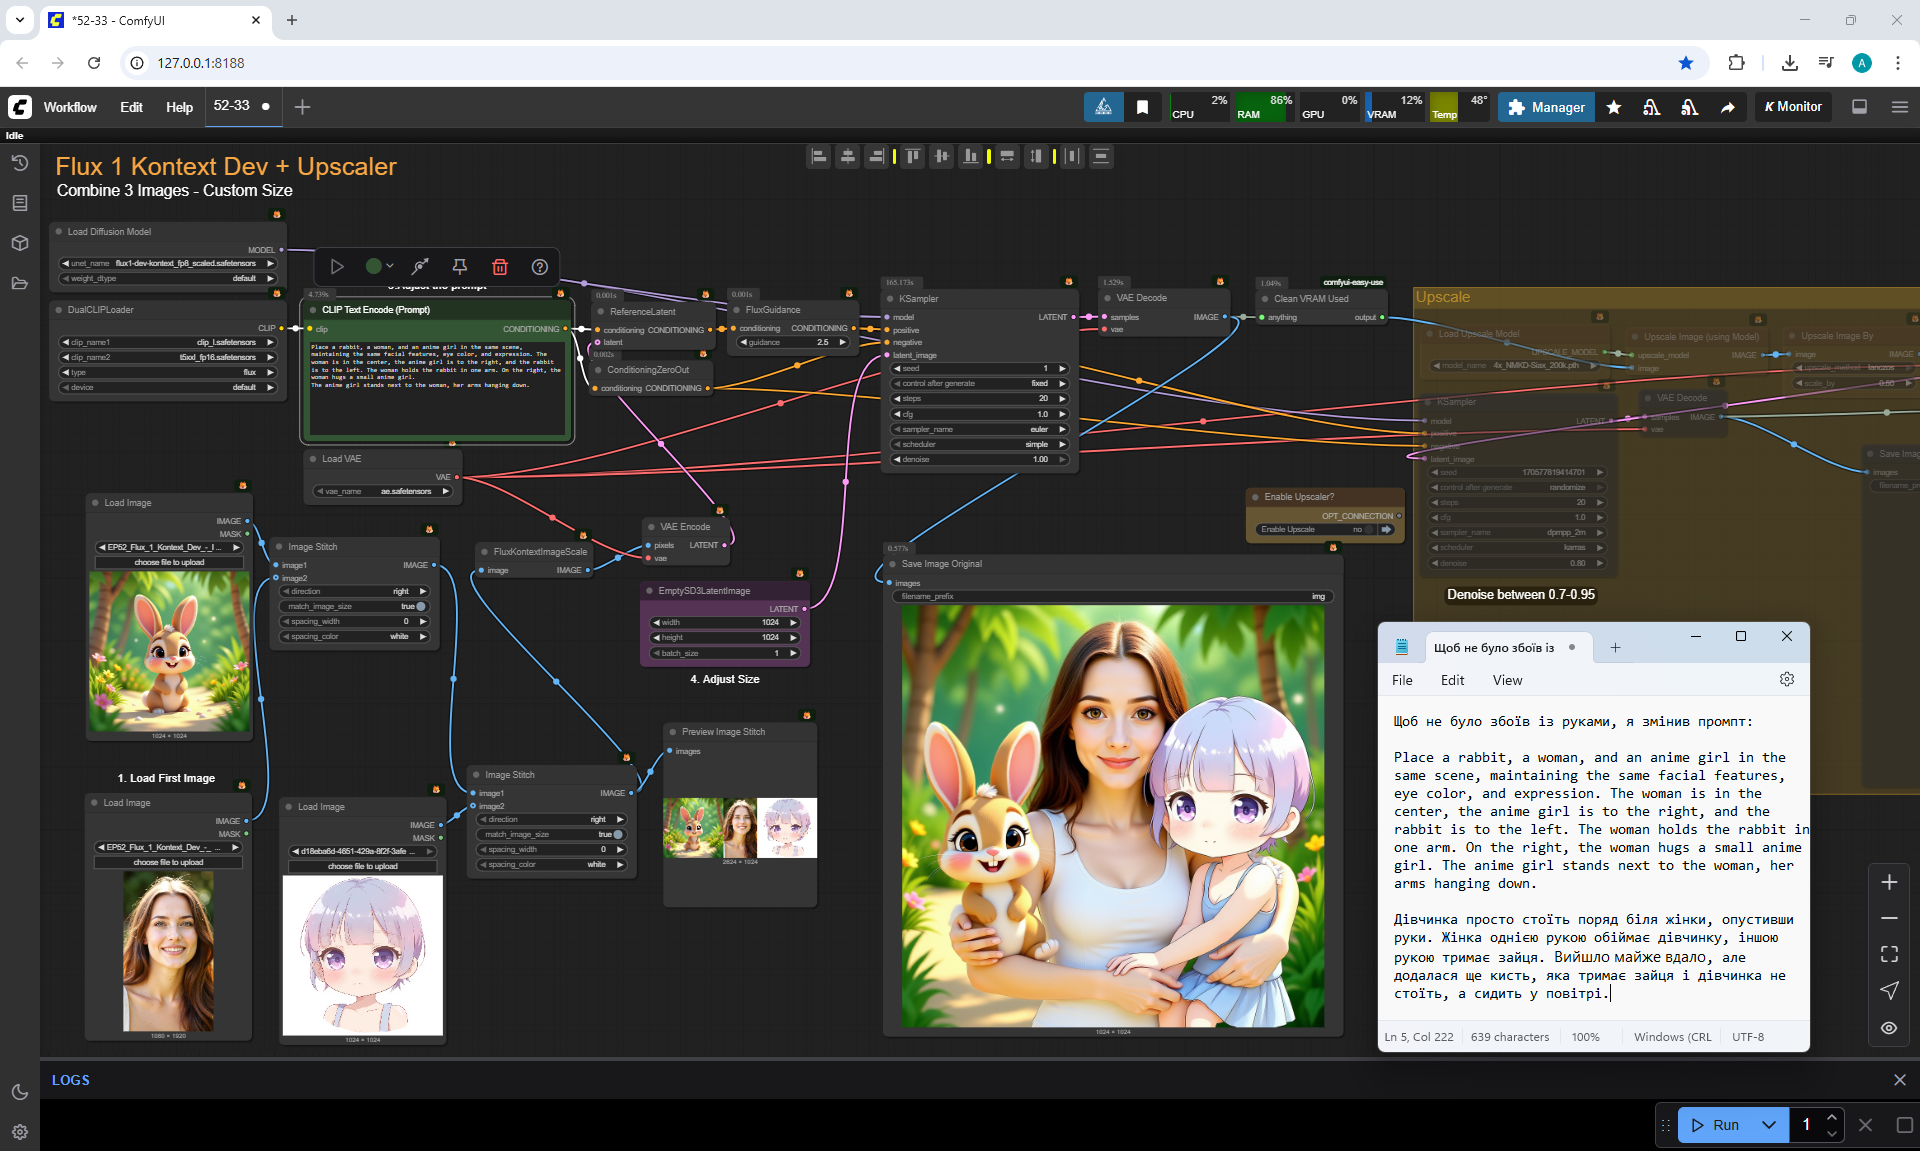Open Notepad settings gear icon
Screen dimensions: 1920x1151
click(1787, 680)
